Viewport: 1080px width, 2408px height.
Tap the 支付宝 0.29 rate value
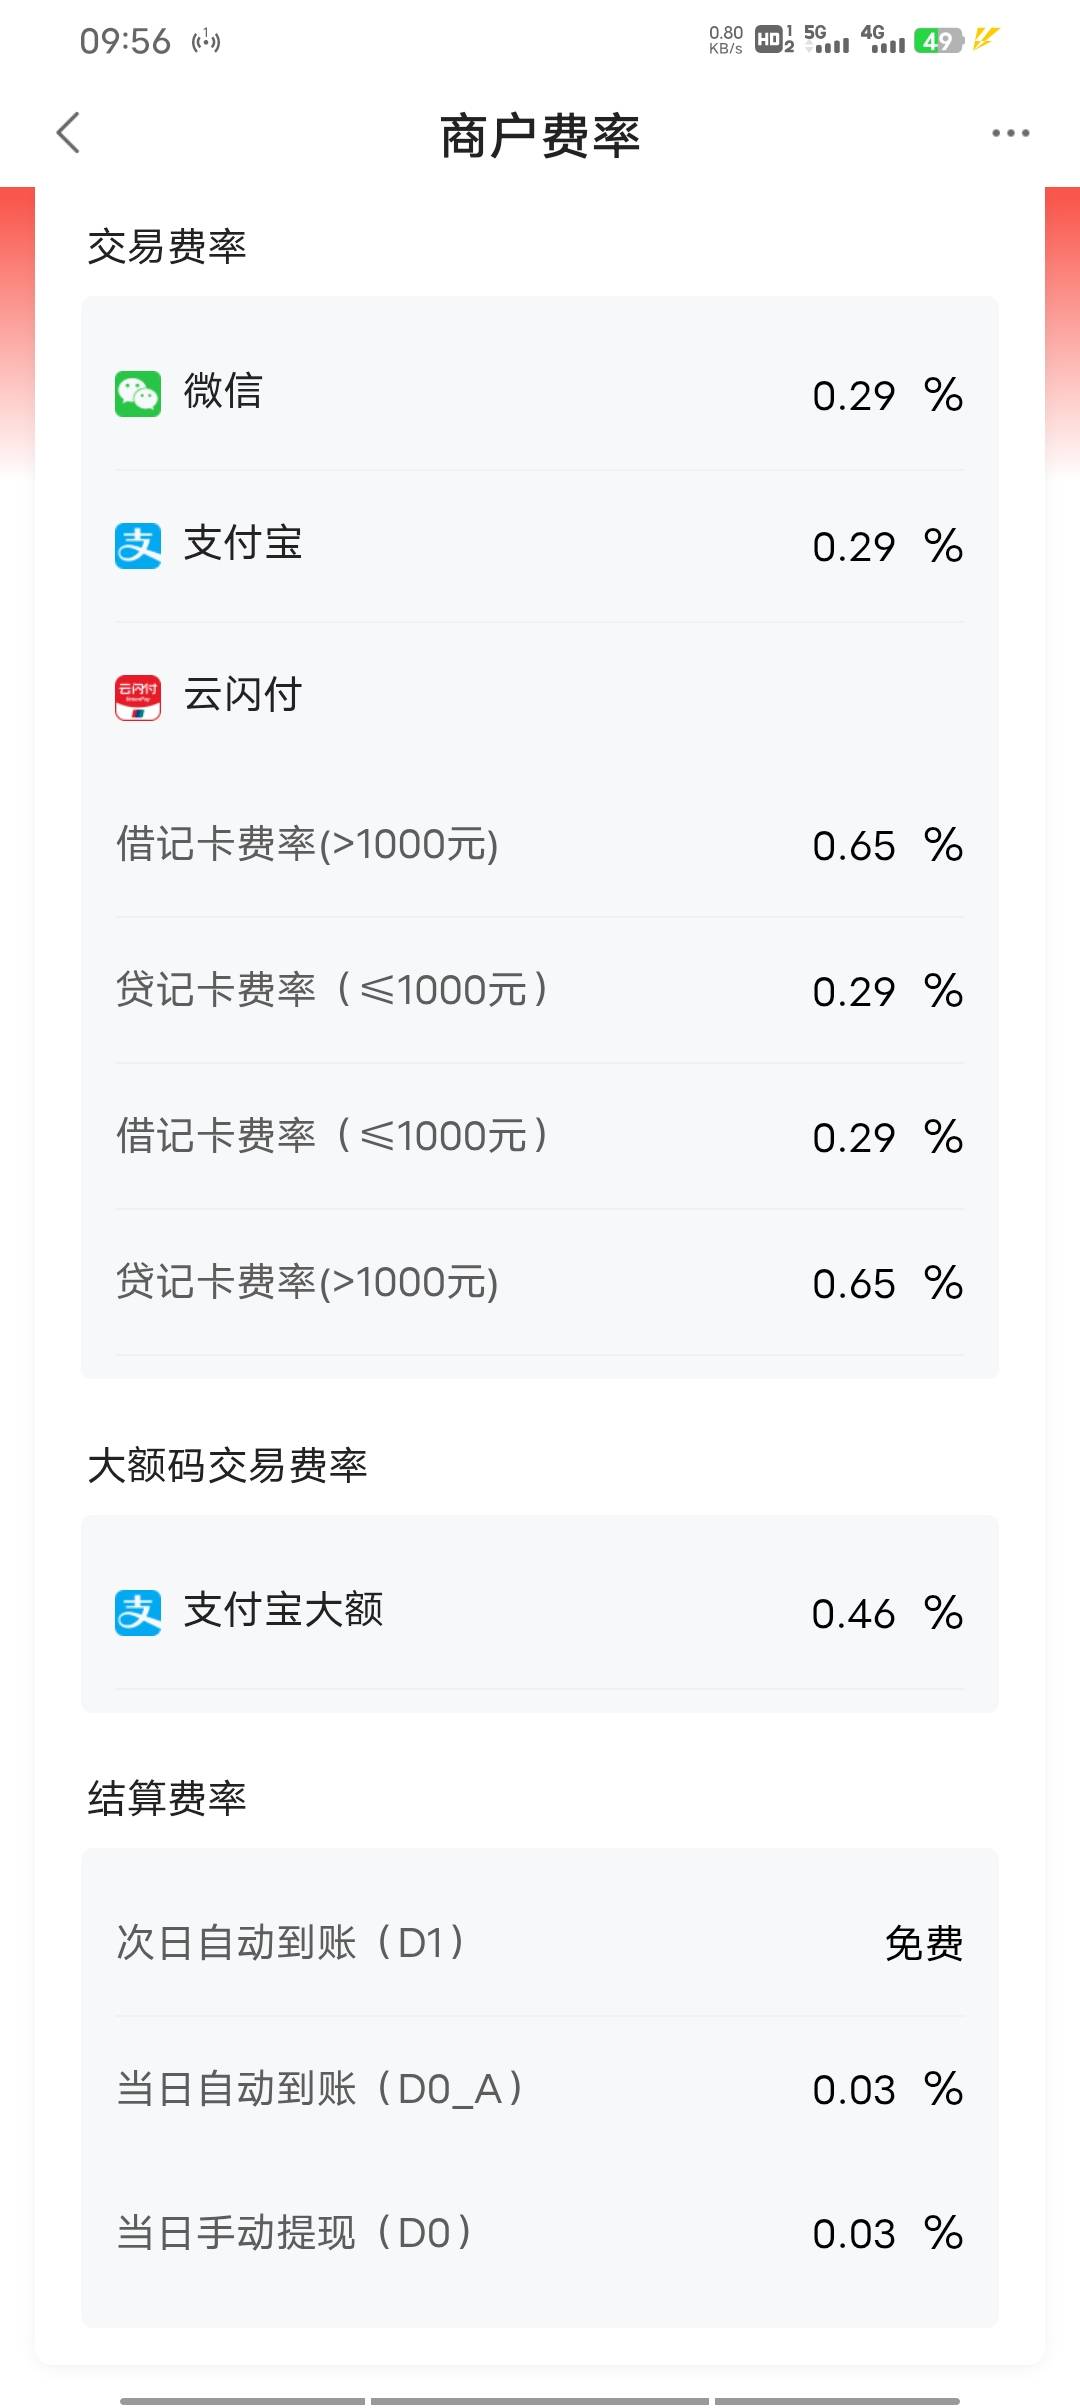(x=853, y=547)
